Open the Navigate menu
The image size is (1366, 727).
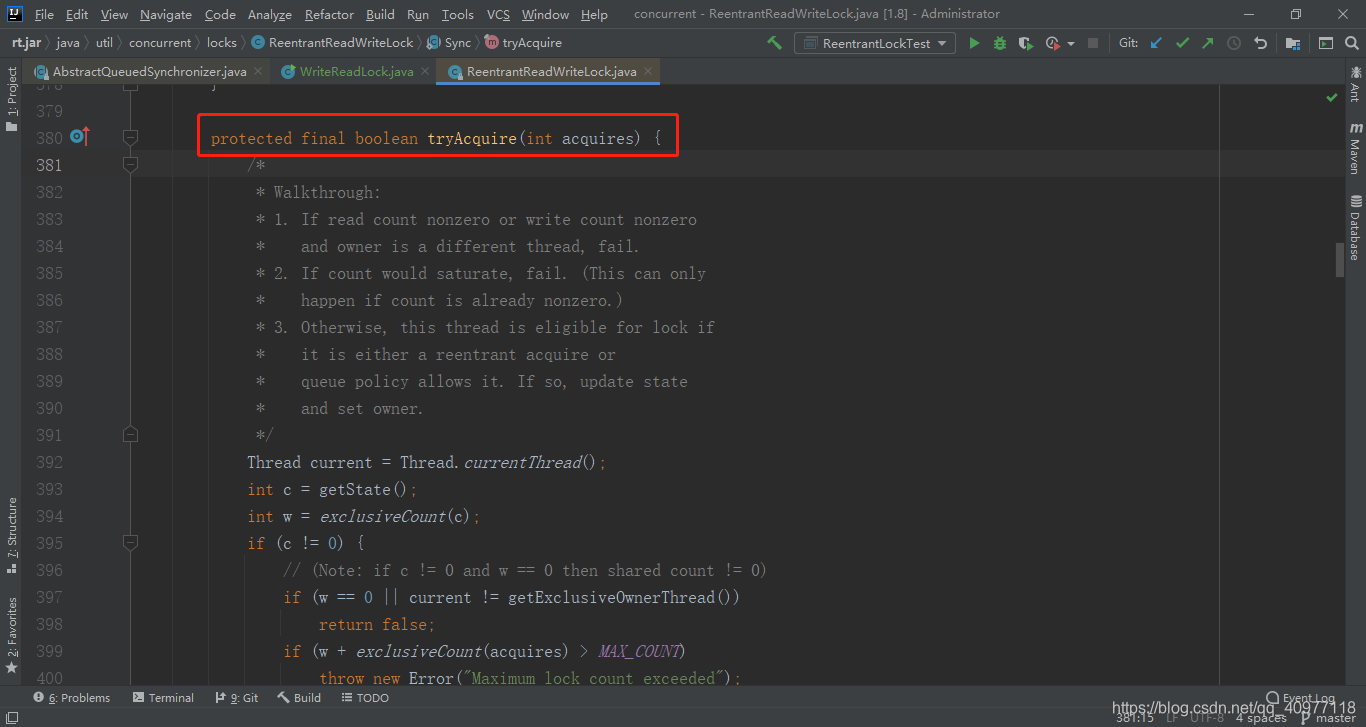(164, 14)
